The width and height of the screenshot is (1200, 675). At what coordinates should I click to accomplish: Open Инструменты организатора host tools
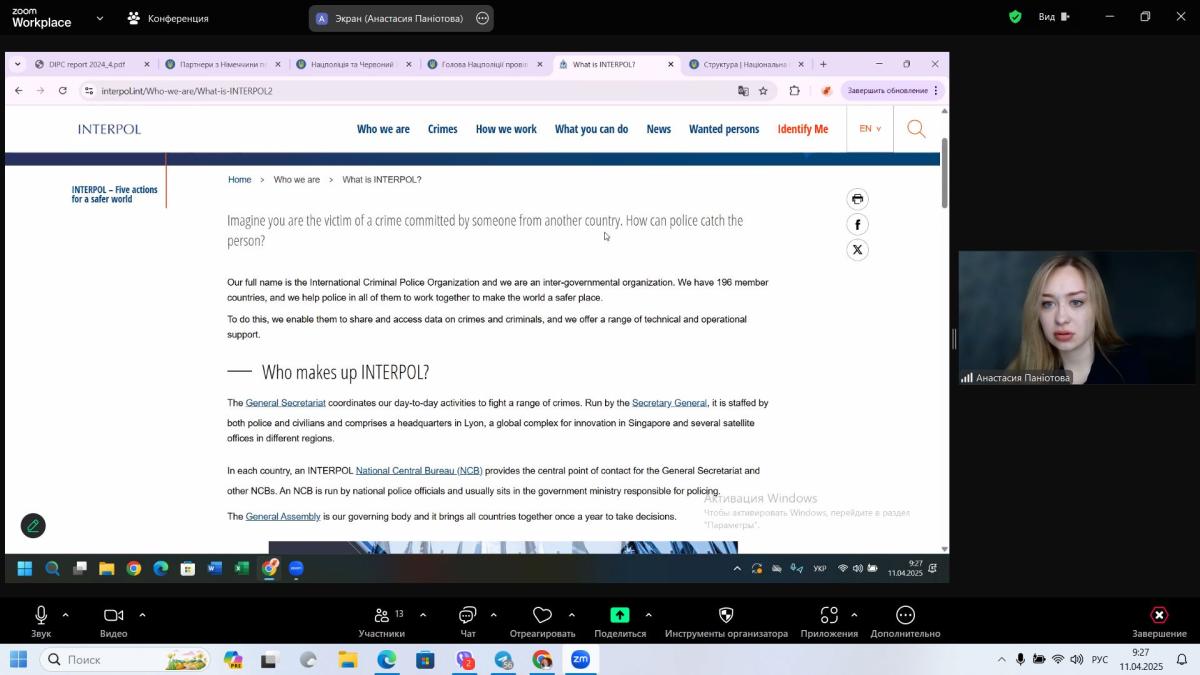[x=726, y=621]
